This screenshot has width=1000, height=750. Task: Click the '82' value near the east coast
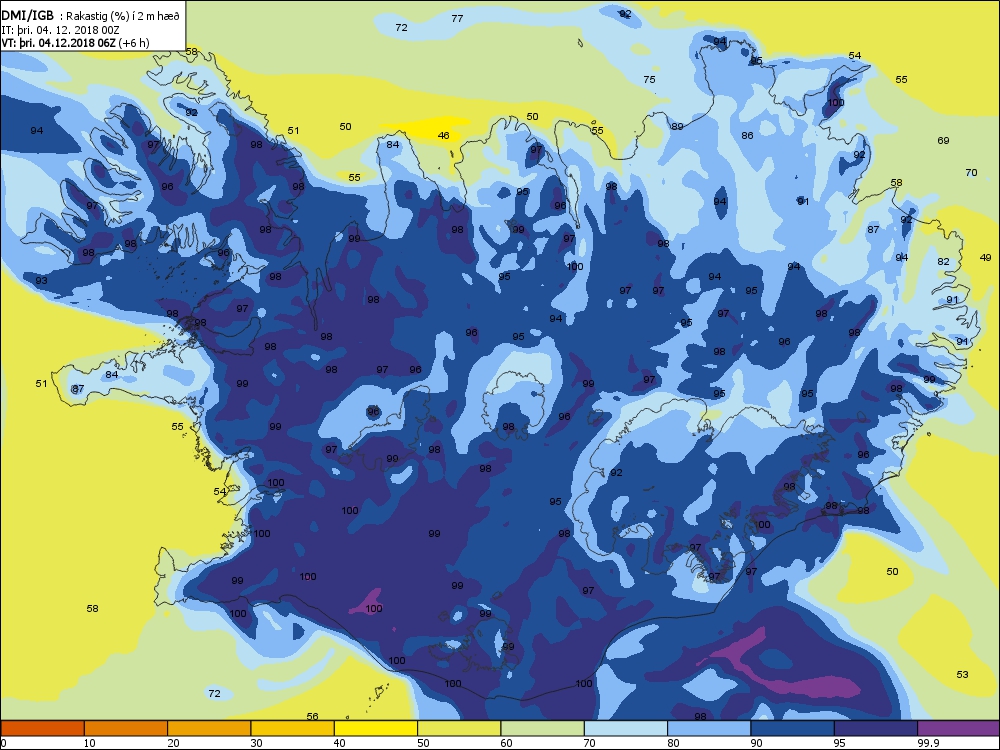(x=943, y=261)
